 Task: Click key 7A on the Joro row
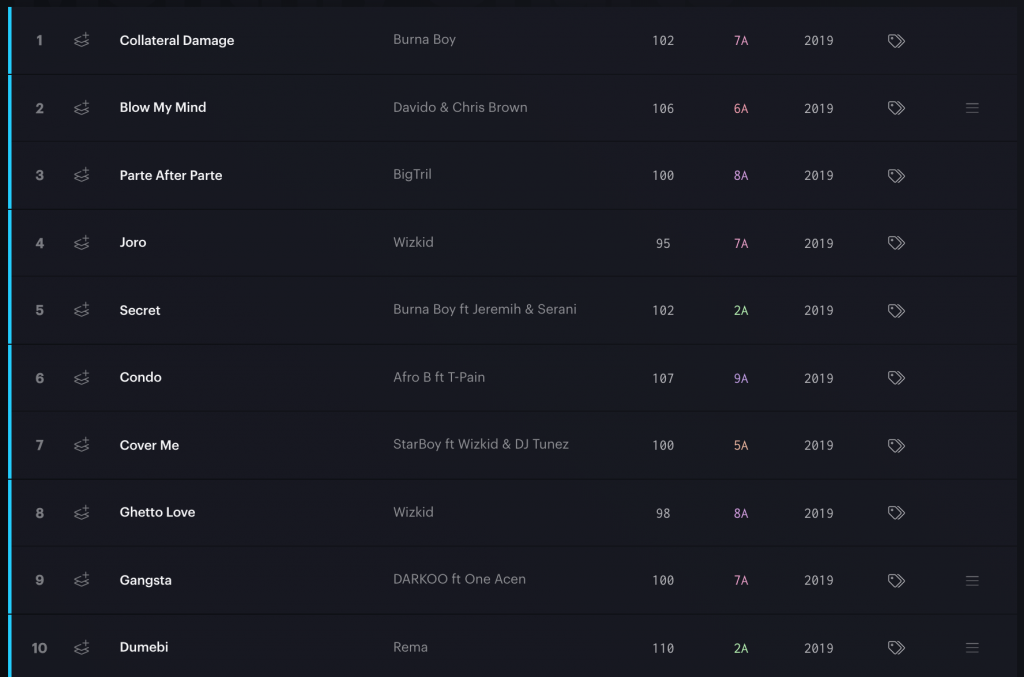(741, 244)
